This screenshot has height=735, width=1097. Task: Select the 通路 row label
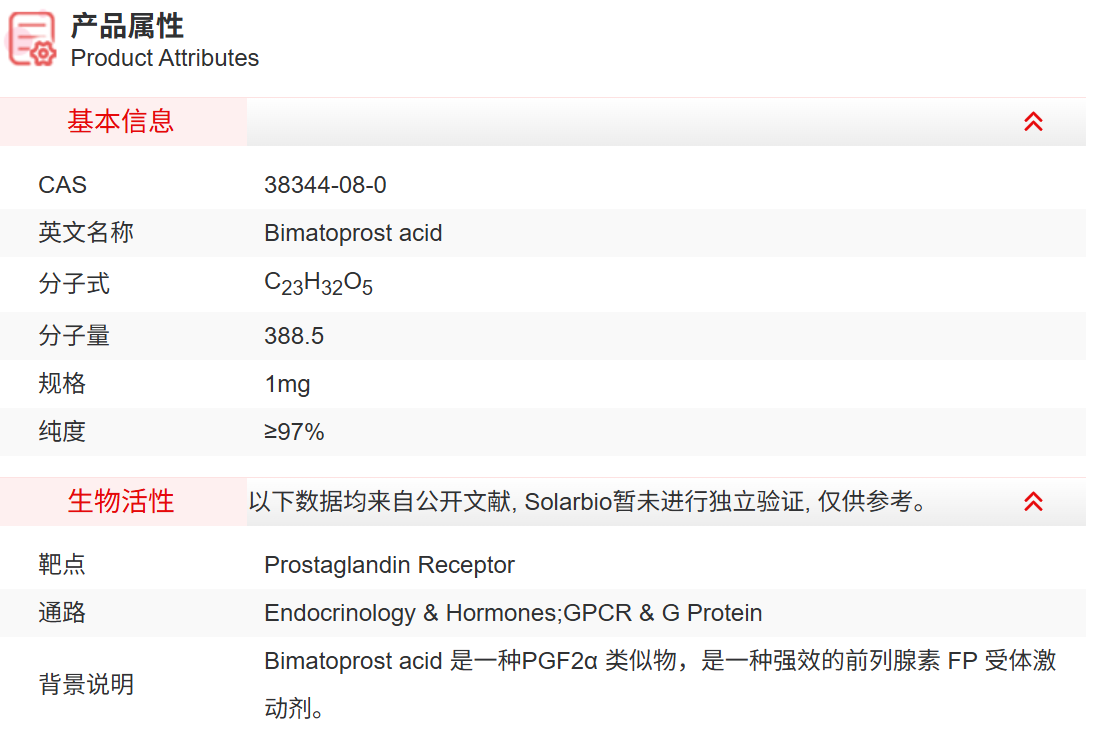[x=61, y=612]
